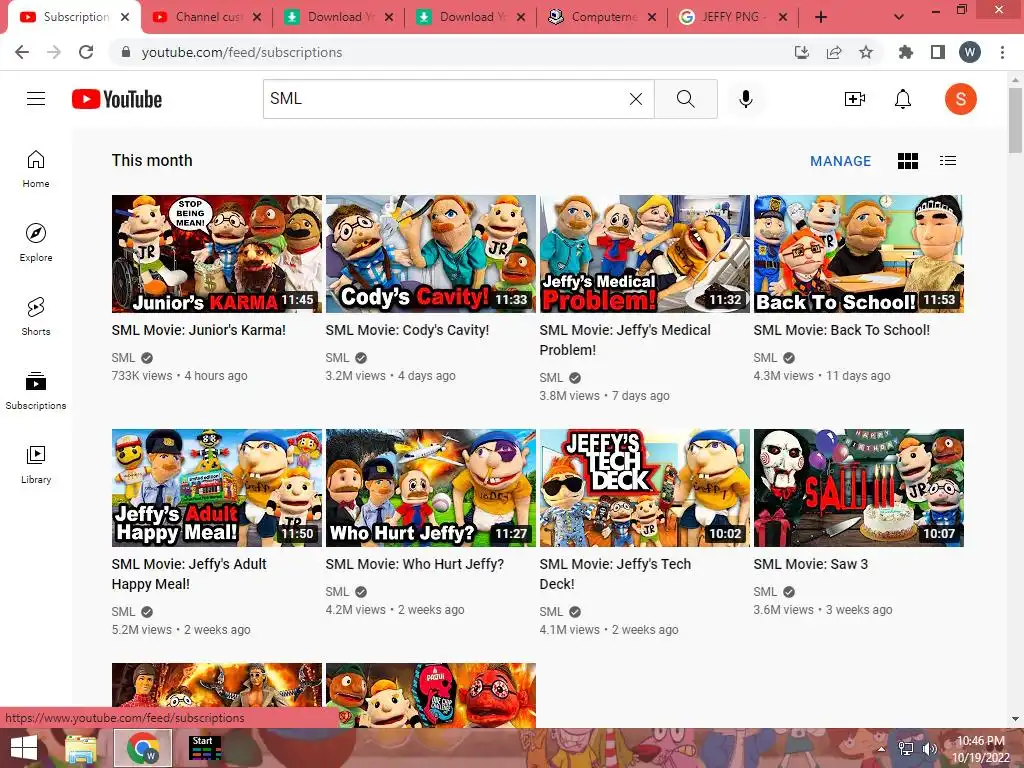This screenshot has width=1024, height=768.
Task: Reload the page
Action: point(86,52)
